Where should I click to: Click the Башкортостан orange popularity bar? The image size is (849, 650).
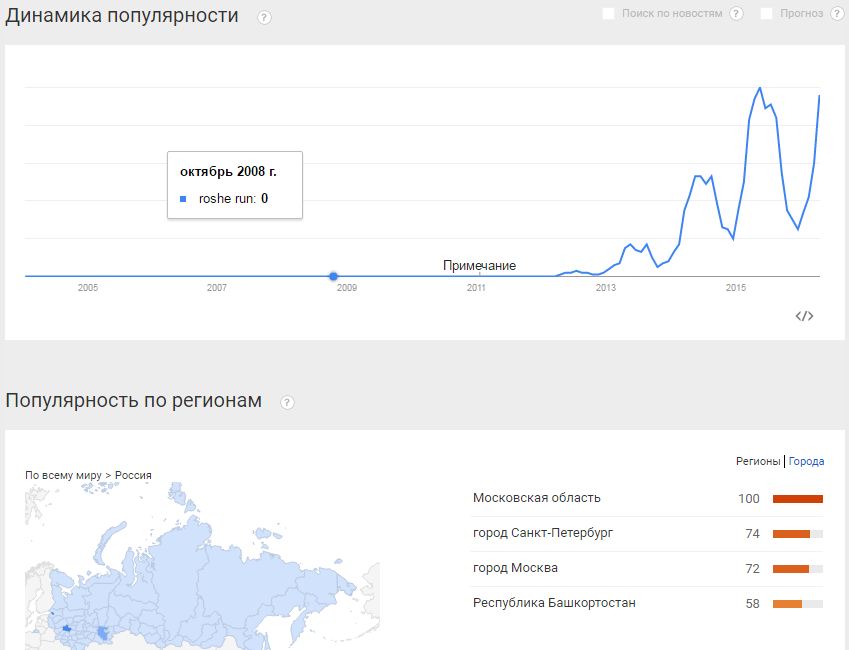[x=787, y=604]
